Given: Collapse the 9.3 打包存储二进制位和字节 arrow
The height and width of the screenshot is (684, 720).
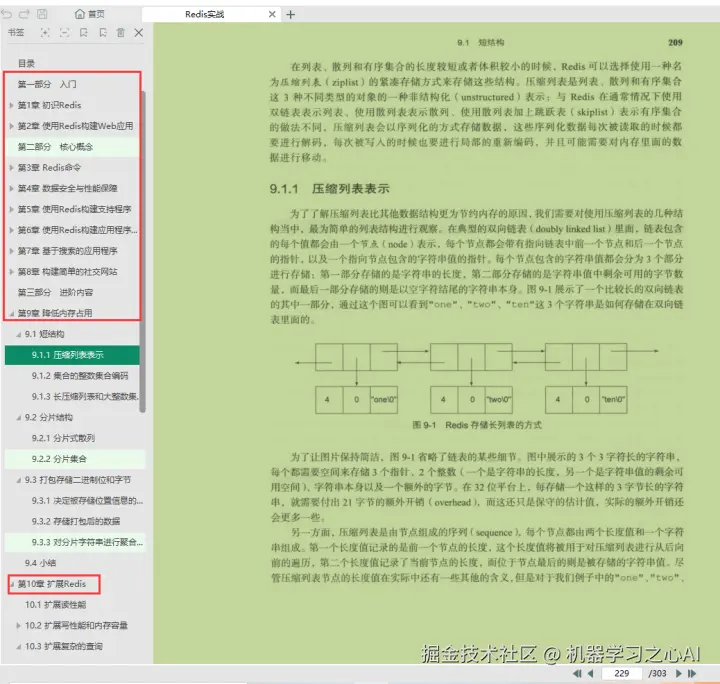Looking at the screenshot, I should pyautogui.click(x=19, y=480).
